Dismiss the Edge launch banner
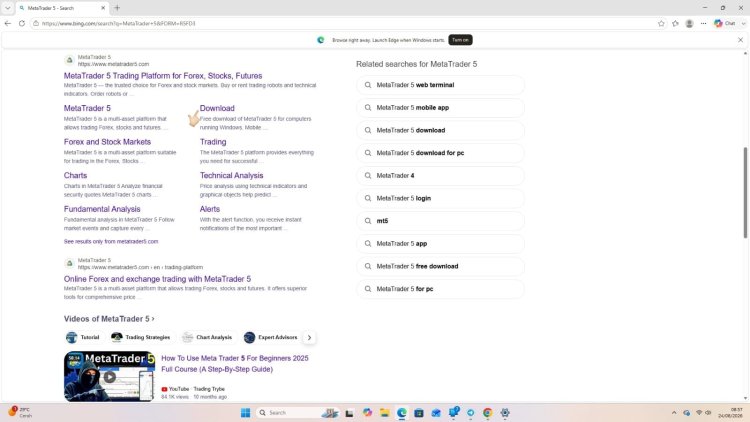The height and width of the screenshot is (422, 750). coord(740,40)
